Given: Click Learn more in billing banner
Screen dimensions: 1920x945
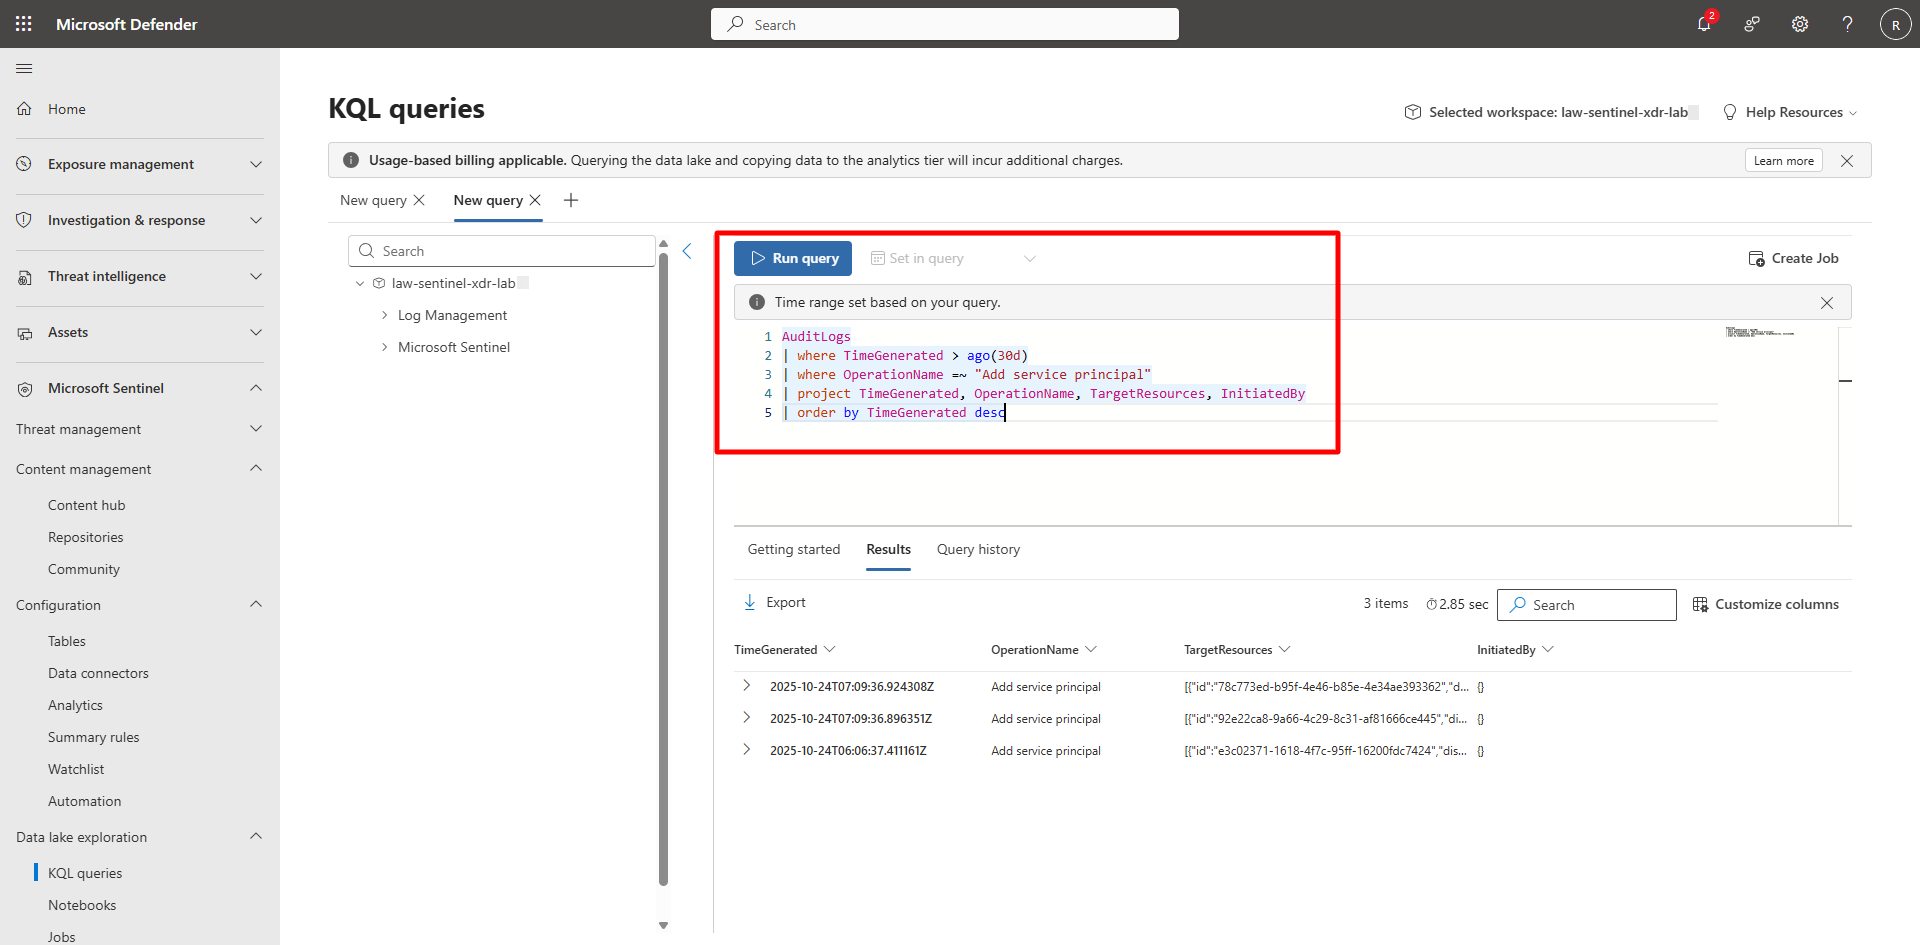Looking at the screenshot, I should [x=1784, y=161].
